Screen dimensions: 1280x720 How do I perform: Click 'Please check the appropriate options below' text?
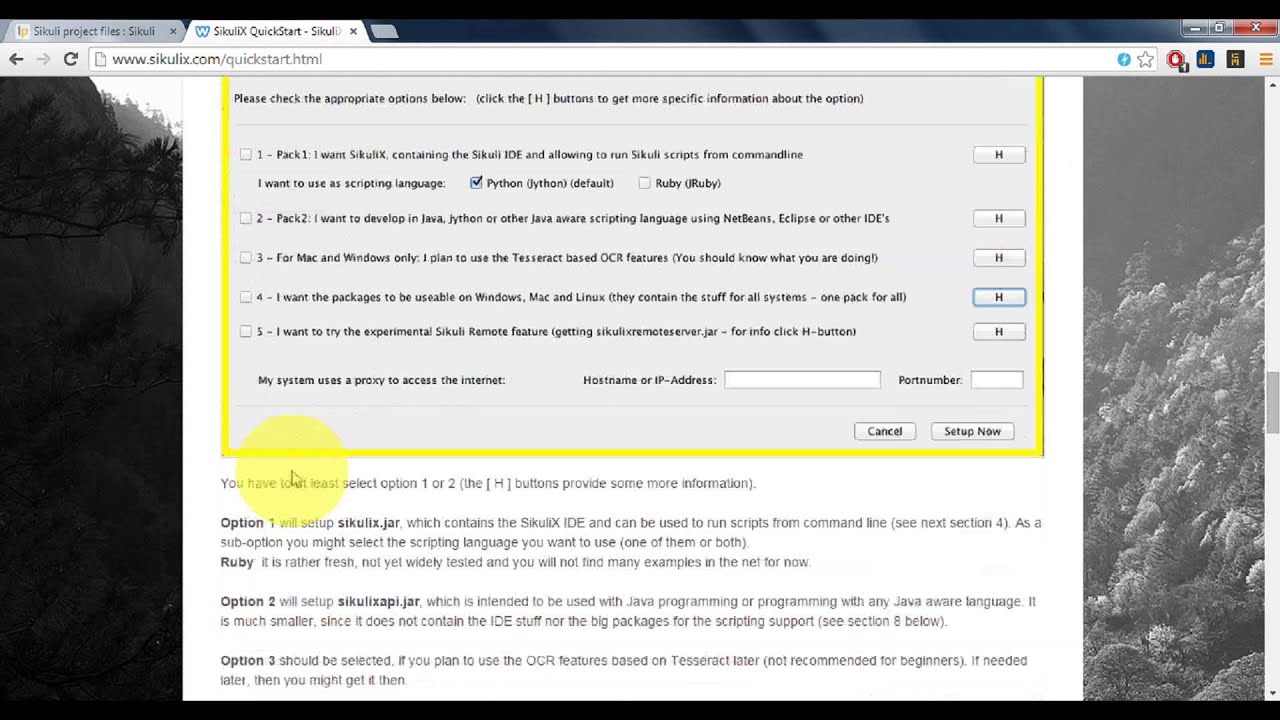(x=350, y=98)
